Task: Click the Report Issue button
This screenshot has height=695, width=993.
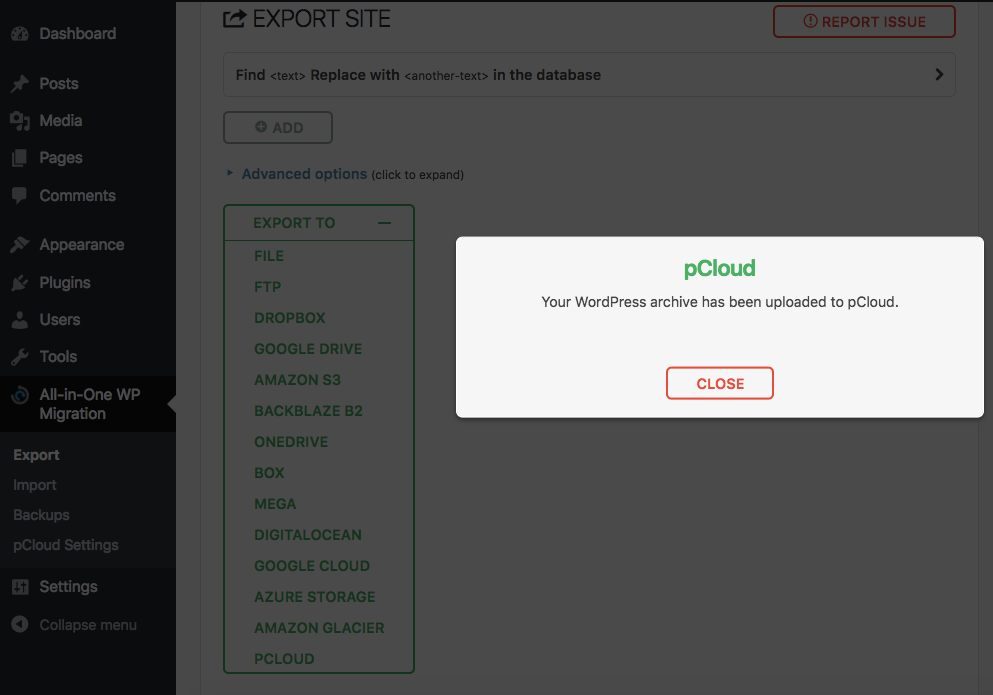Action: pyautogui.click(x=864, y=22)
